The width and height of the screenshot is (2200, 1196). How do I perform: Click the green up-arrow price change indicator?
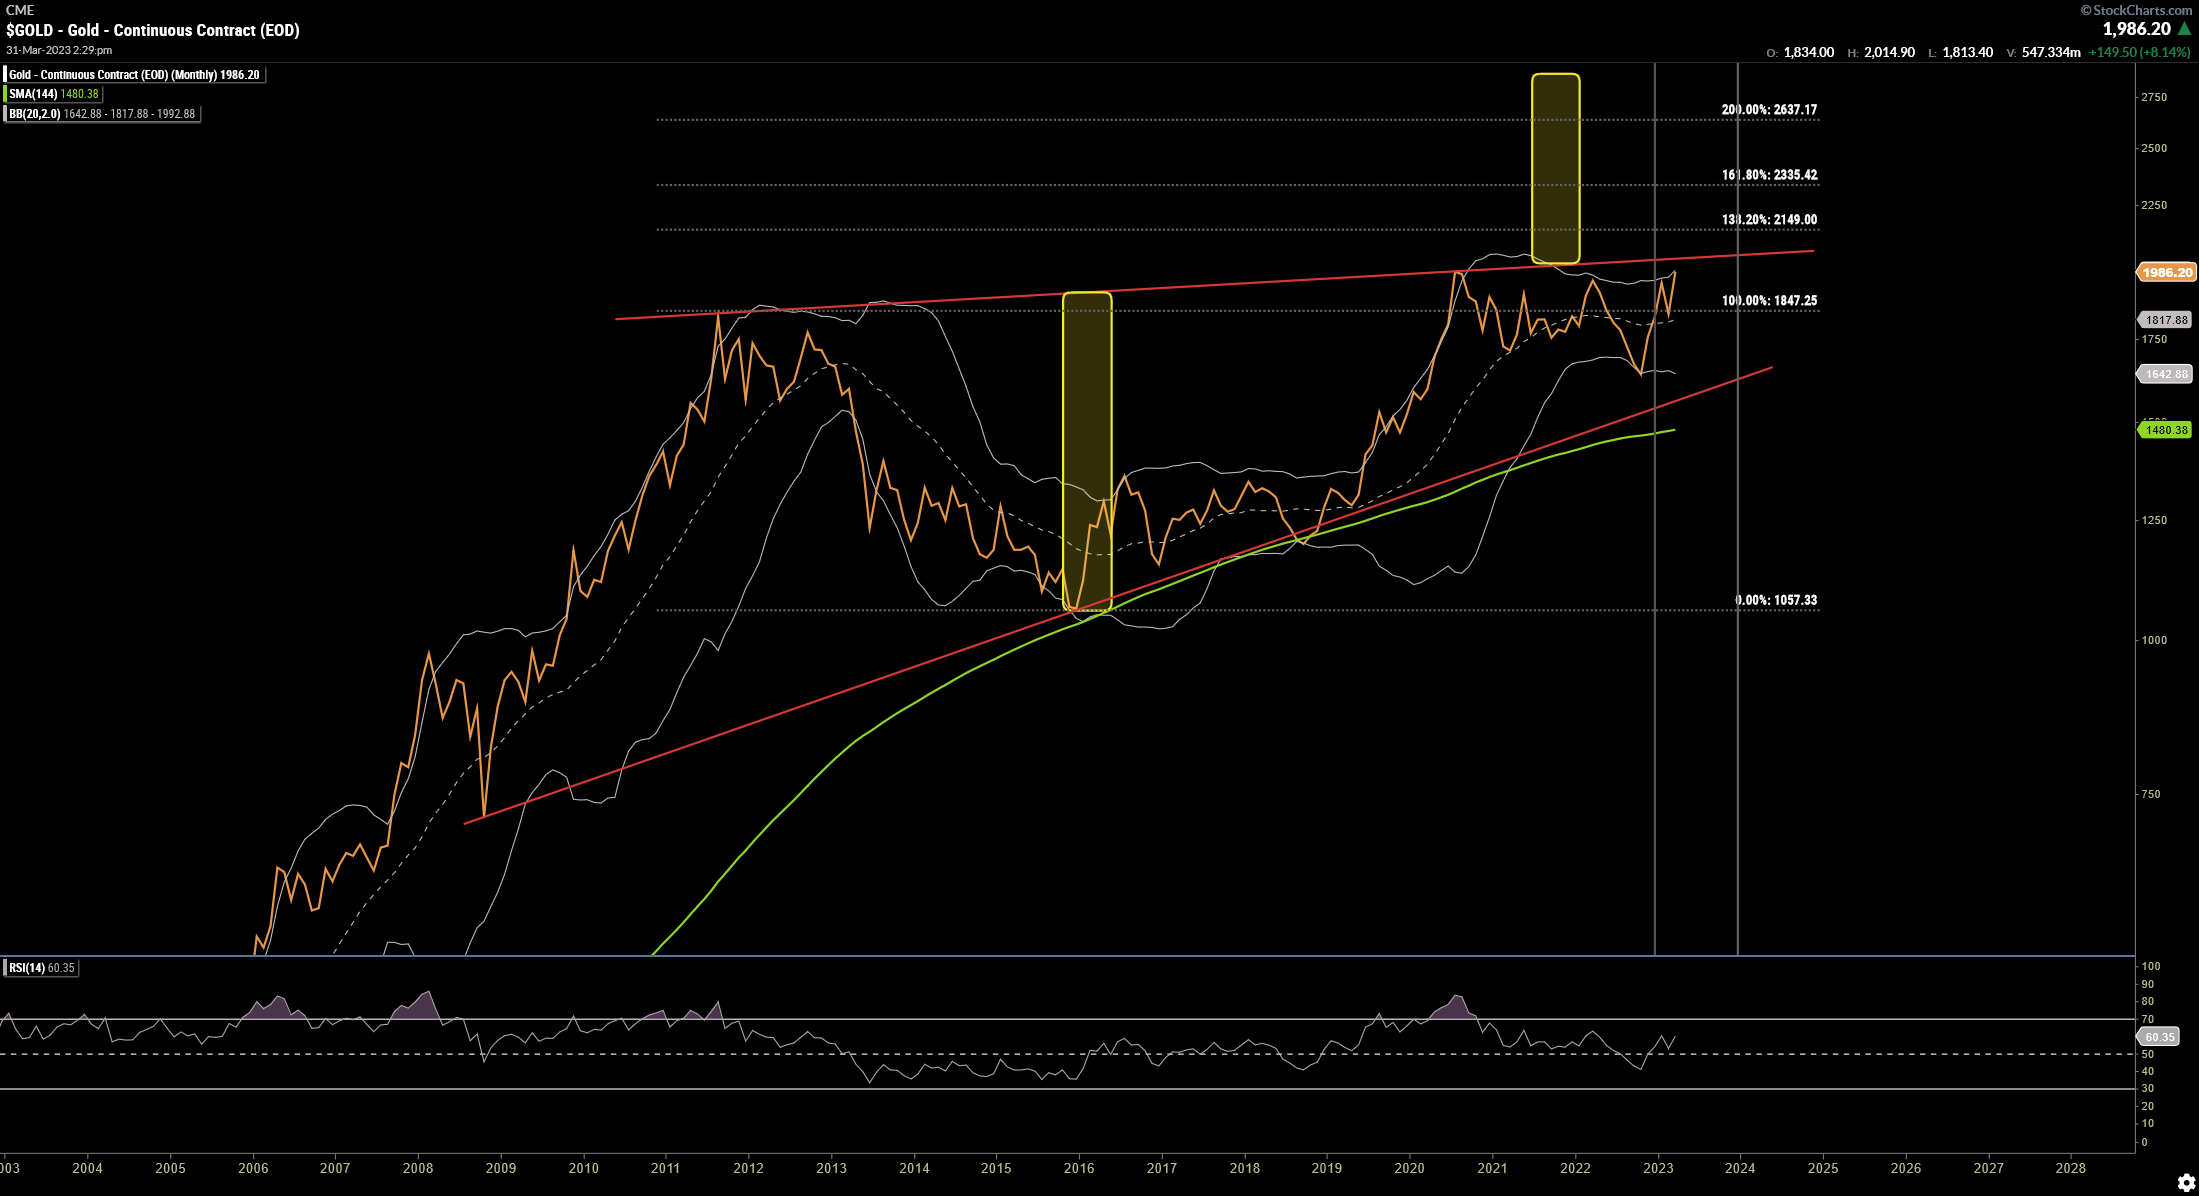pos(2184,30)
